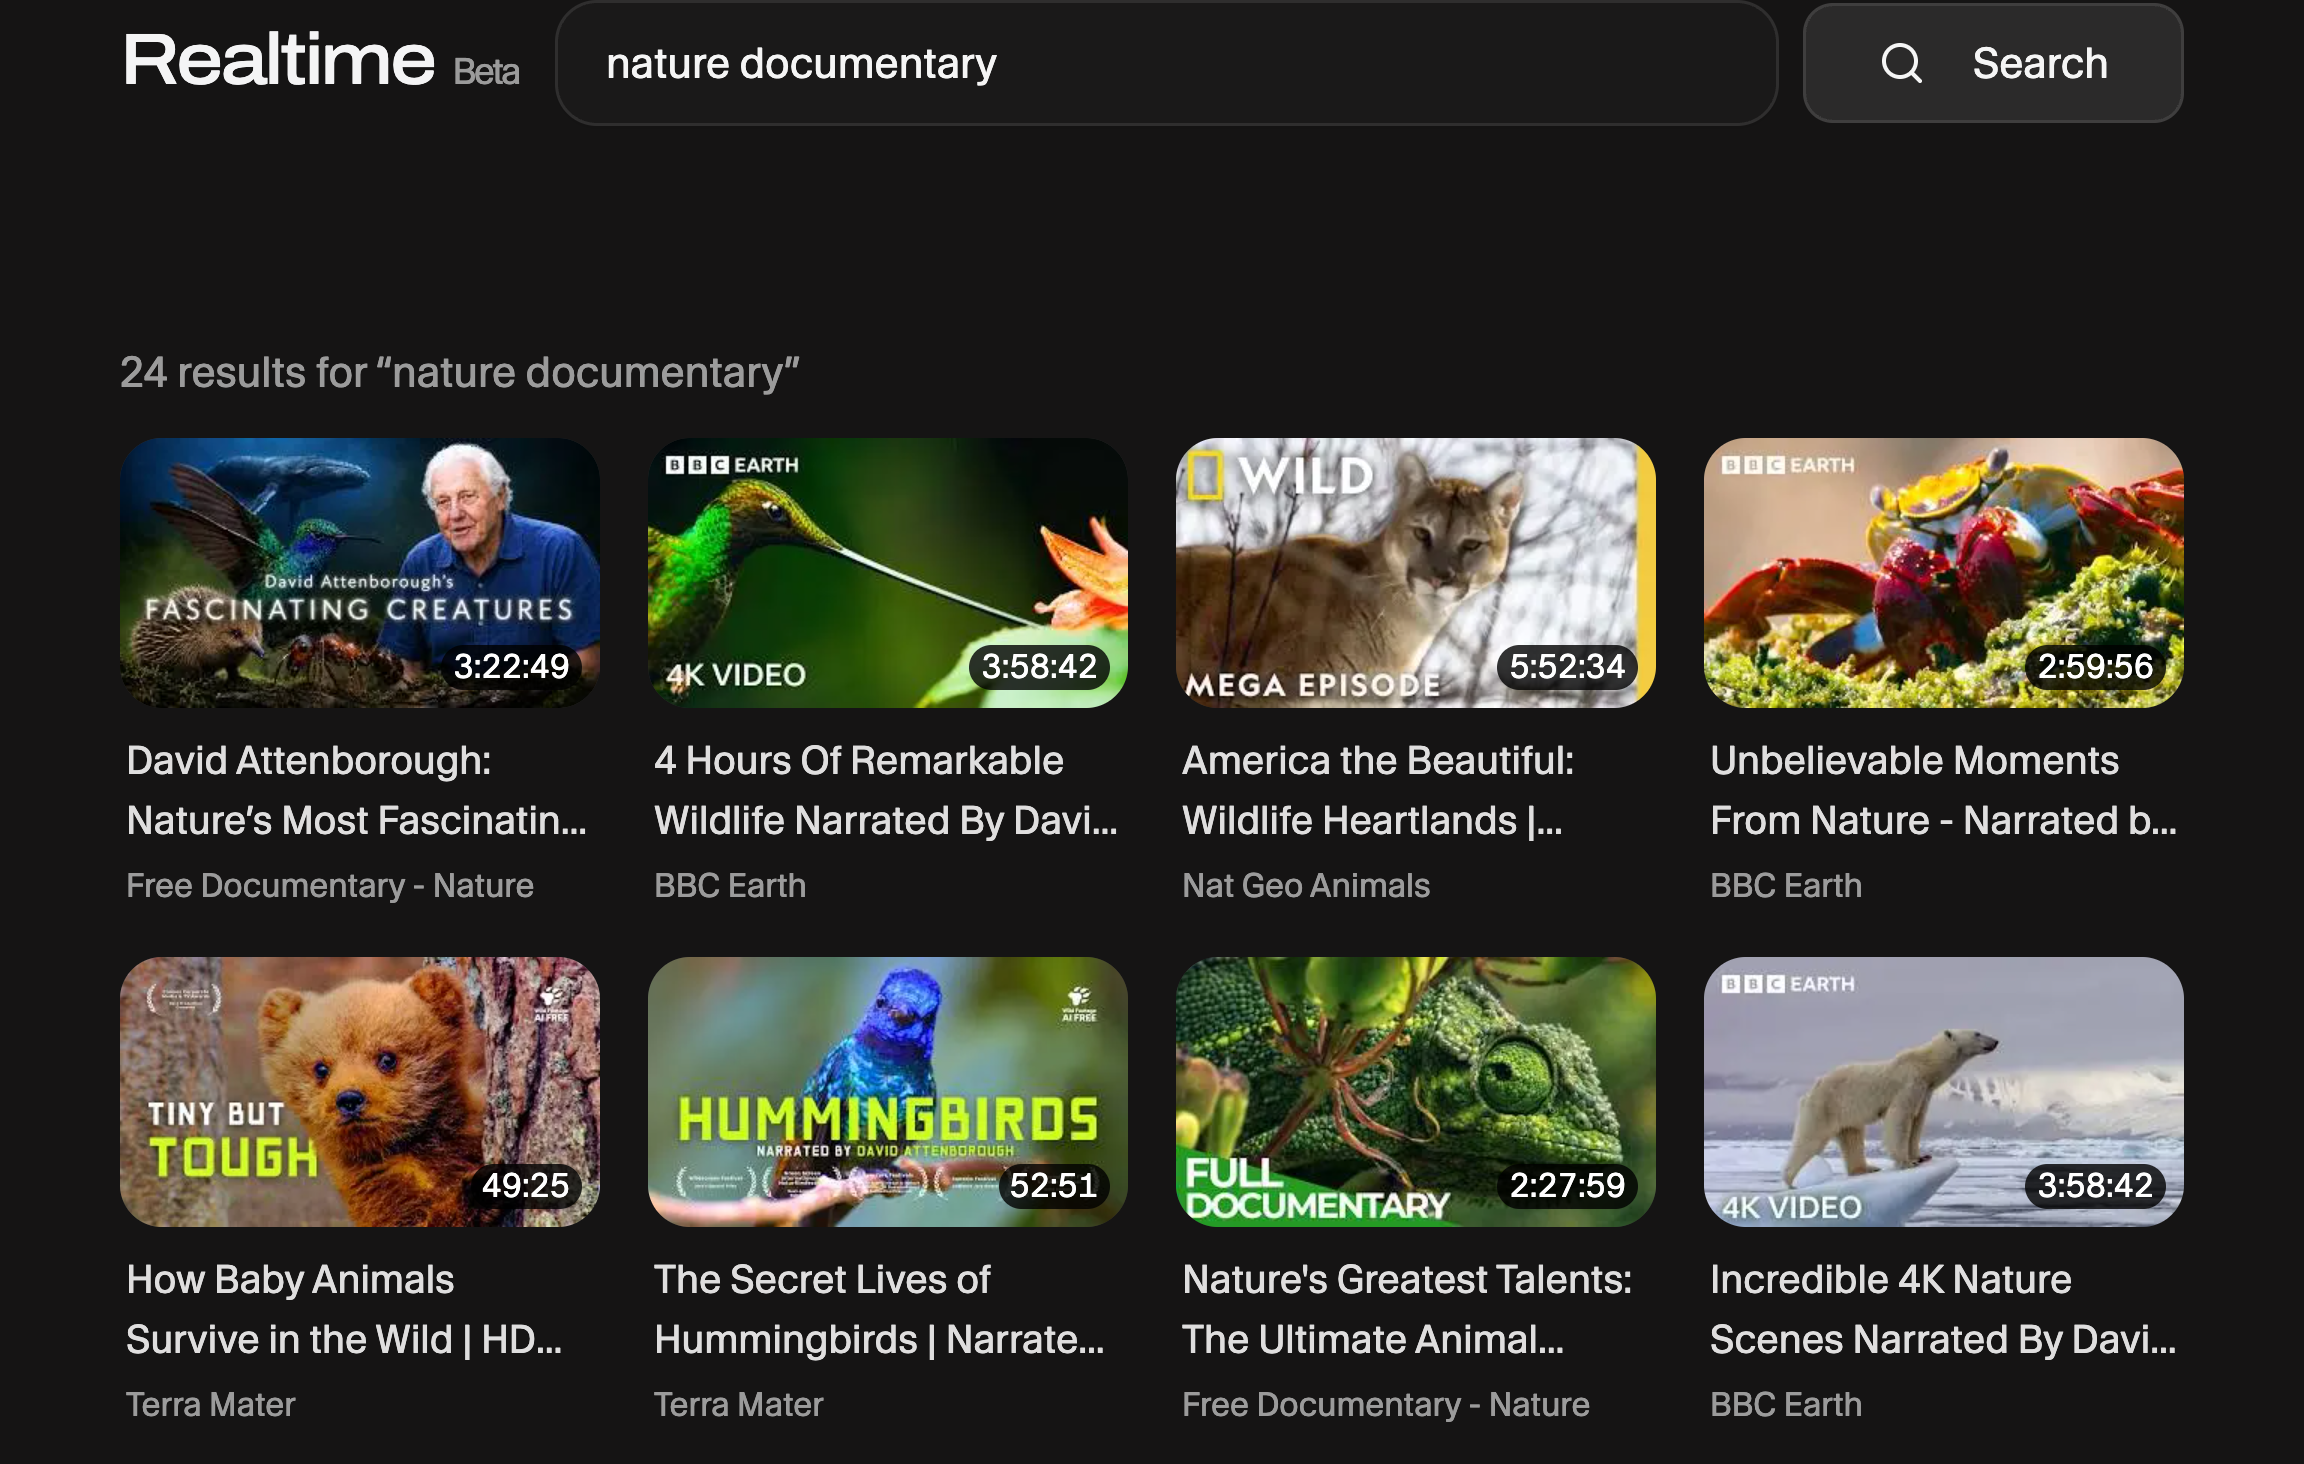
Task: Click the 2:27:59 duration badge
Action: pos(1567,1185)
